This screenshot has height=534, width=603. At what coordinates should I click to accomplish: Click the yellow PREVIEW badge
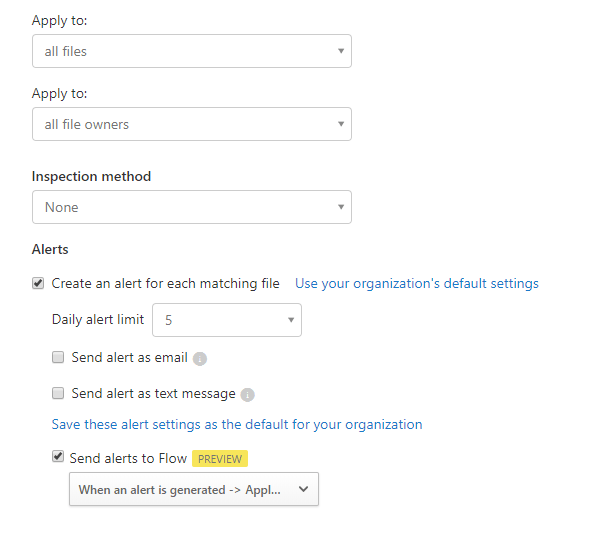click(220, 459)
